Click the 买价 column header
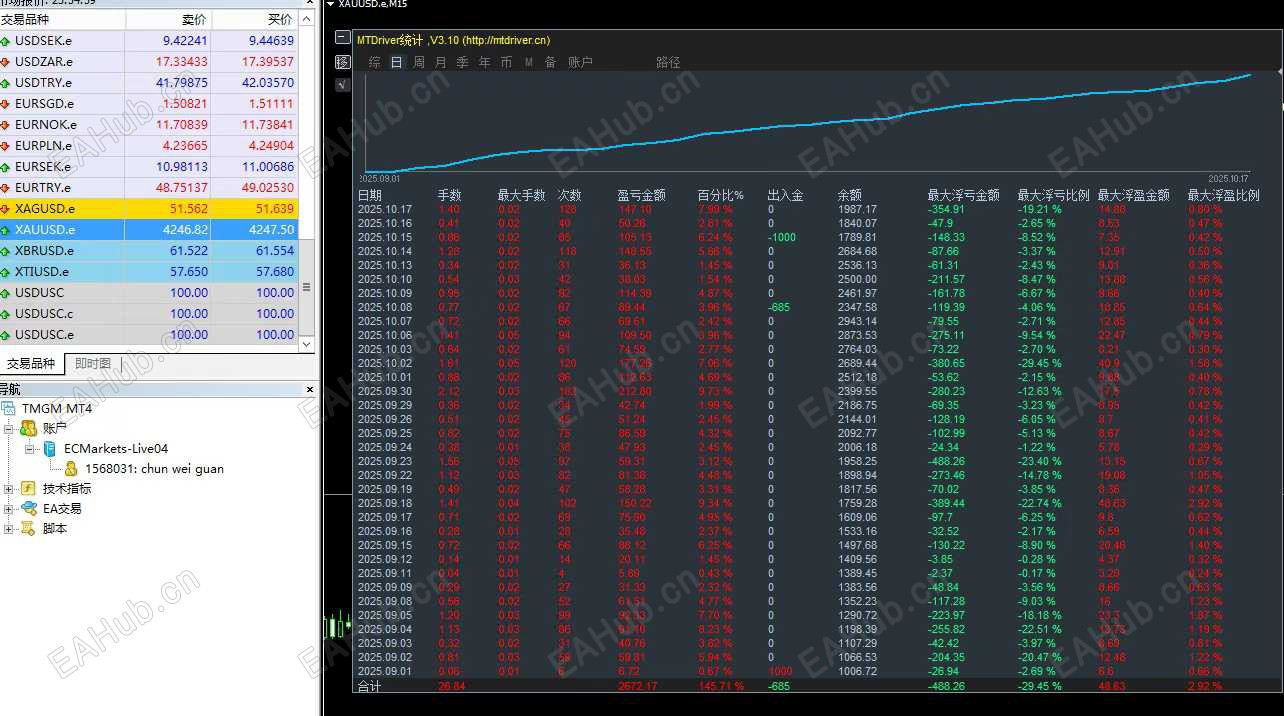Screen dimensions: 1284x716 pyautogui.click(x=255, y=20)
